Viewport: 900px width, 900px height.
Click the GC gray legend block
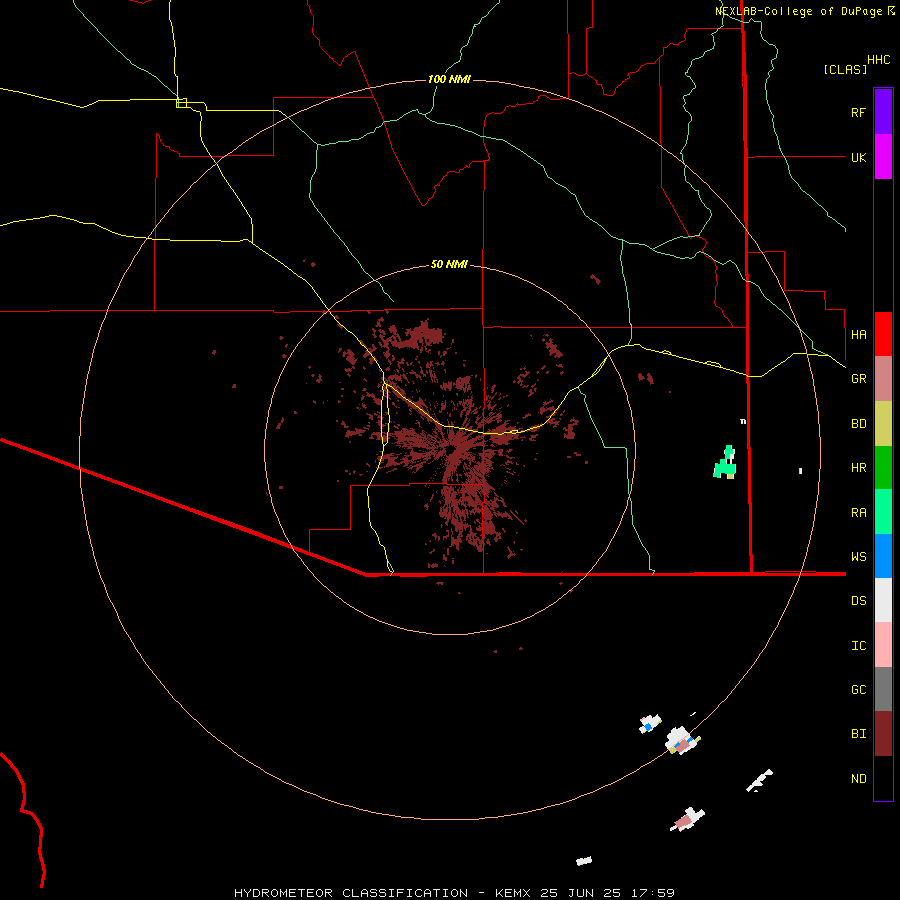click(883, 689)
